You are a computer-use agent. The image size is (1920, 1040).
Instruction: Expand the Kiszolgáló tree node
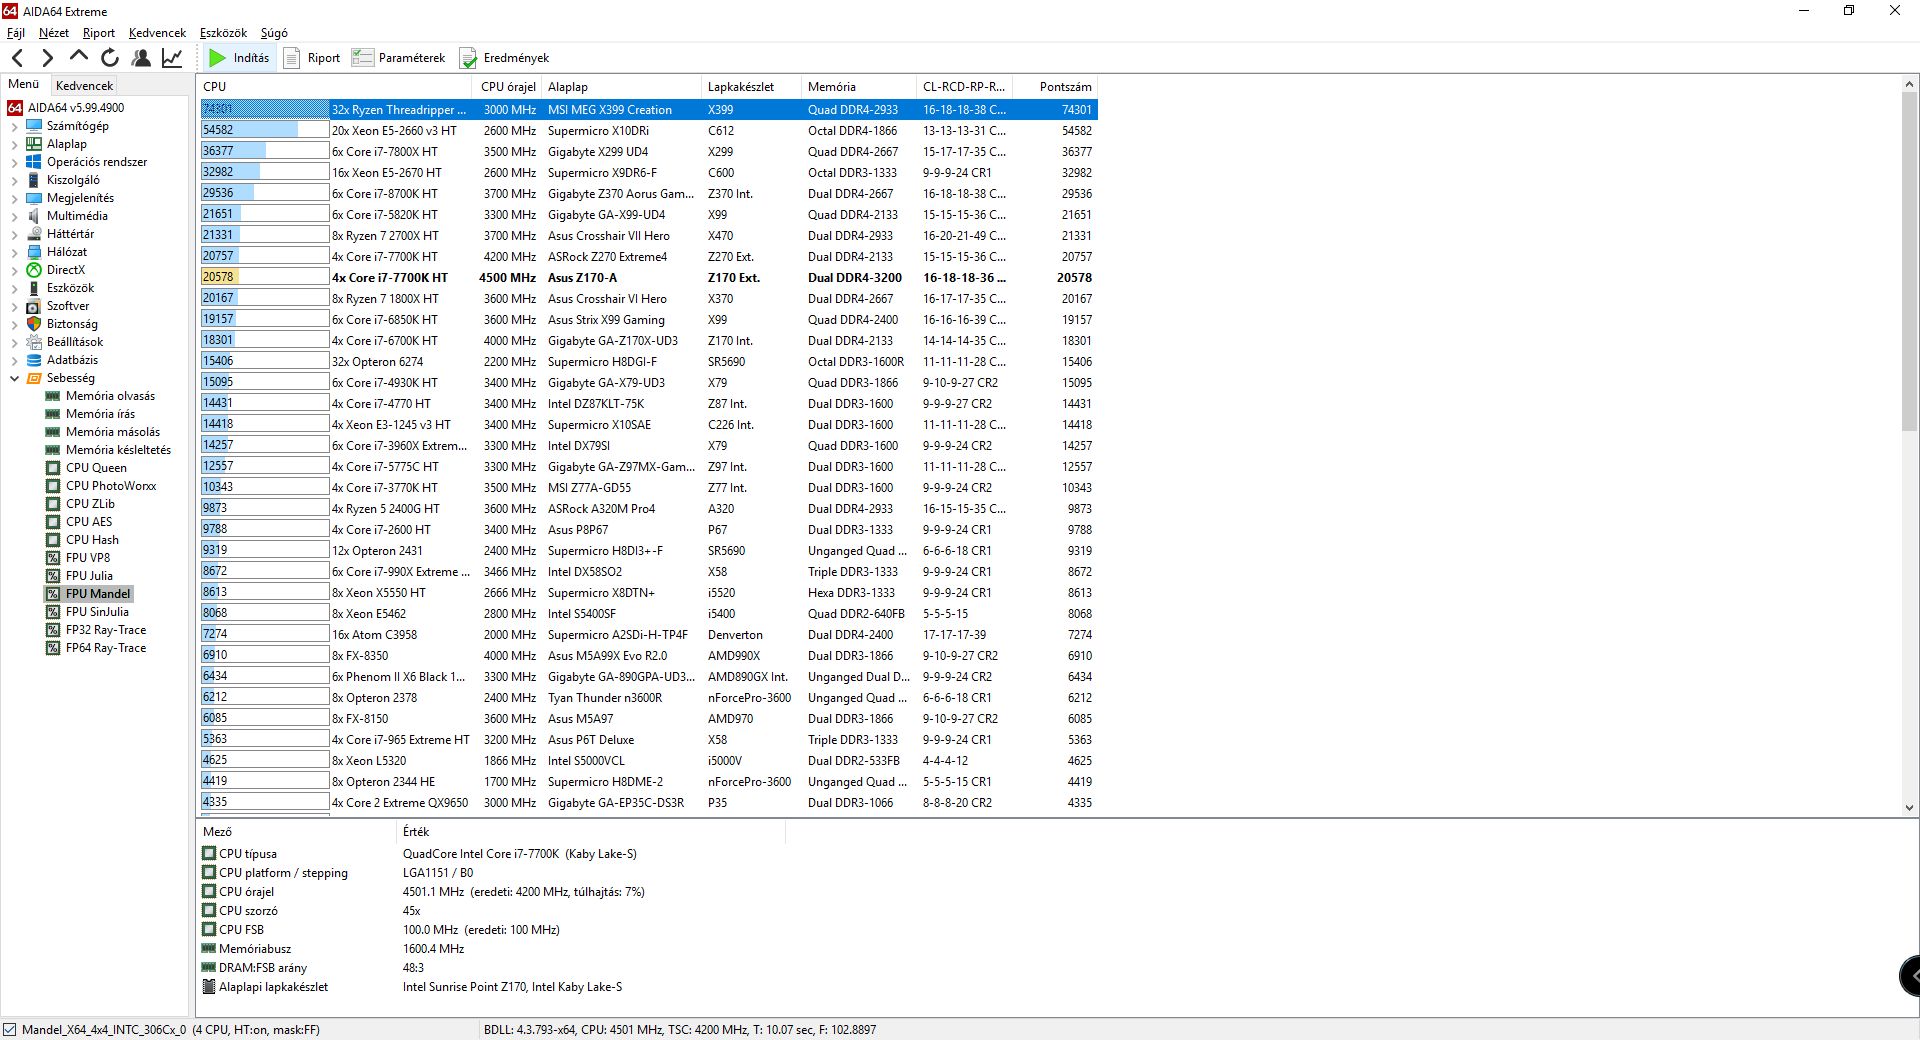14,181
